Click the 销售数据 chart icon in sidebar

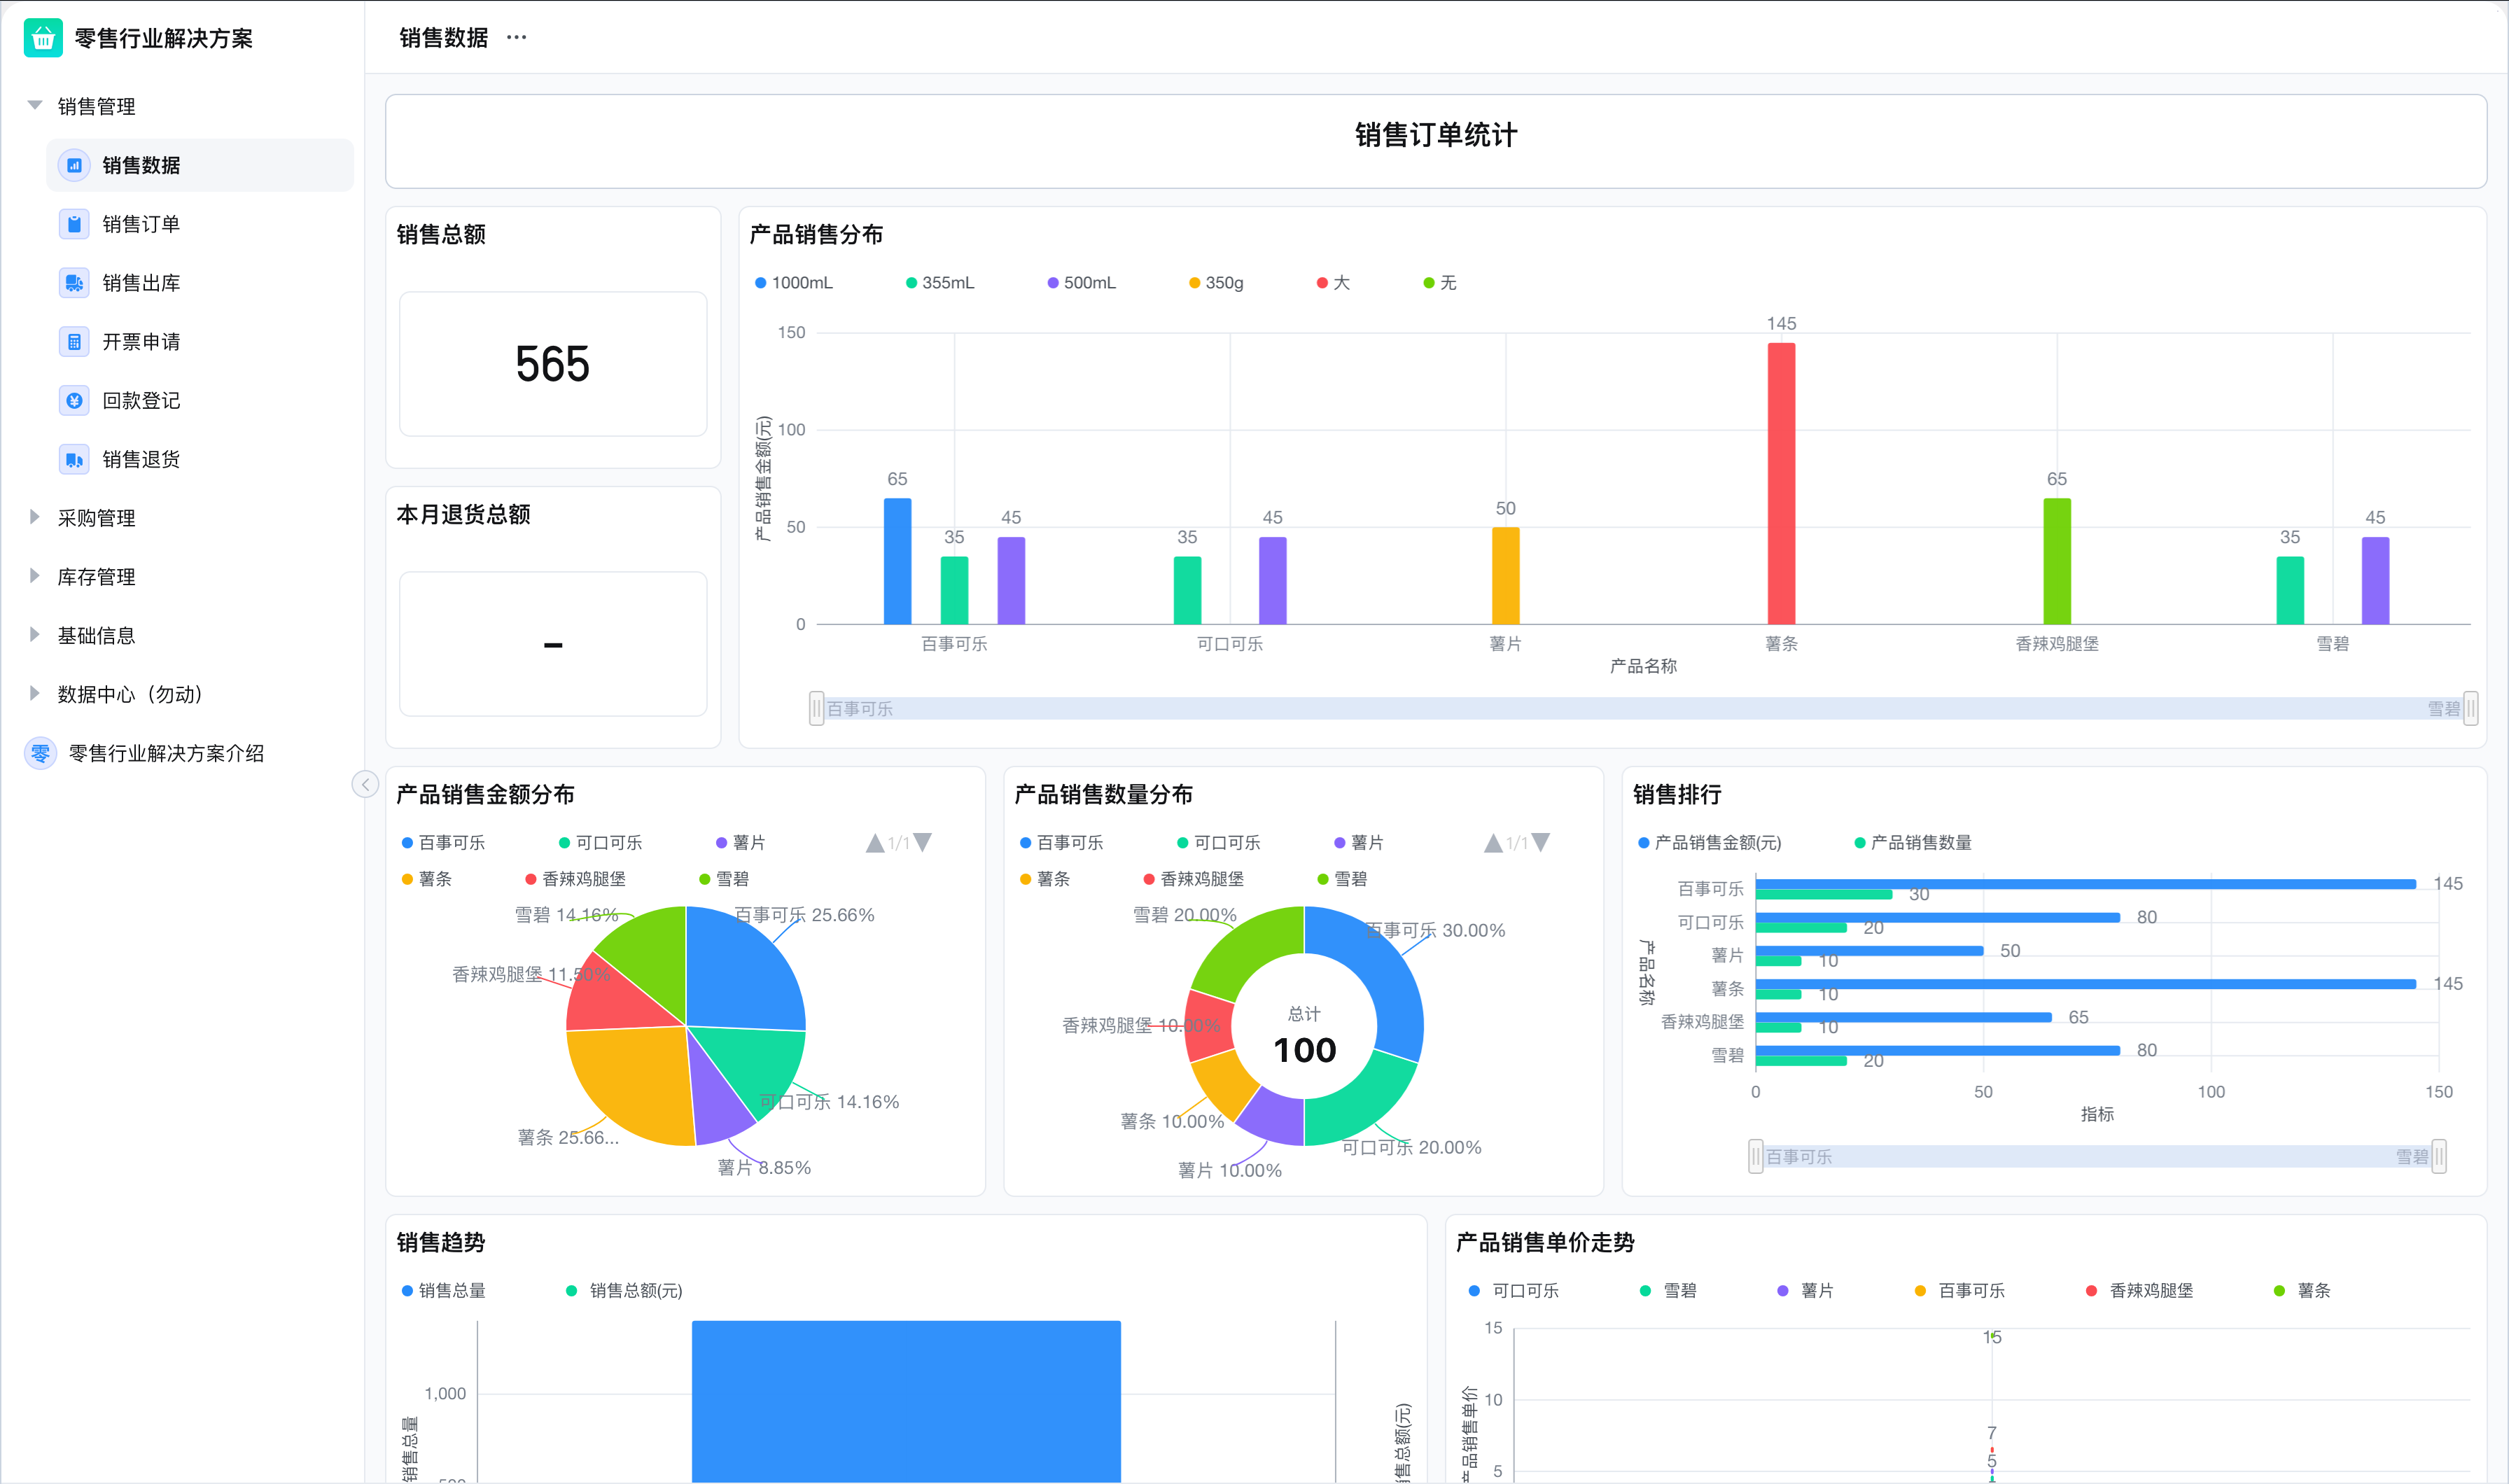(x=74, y=165)
